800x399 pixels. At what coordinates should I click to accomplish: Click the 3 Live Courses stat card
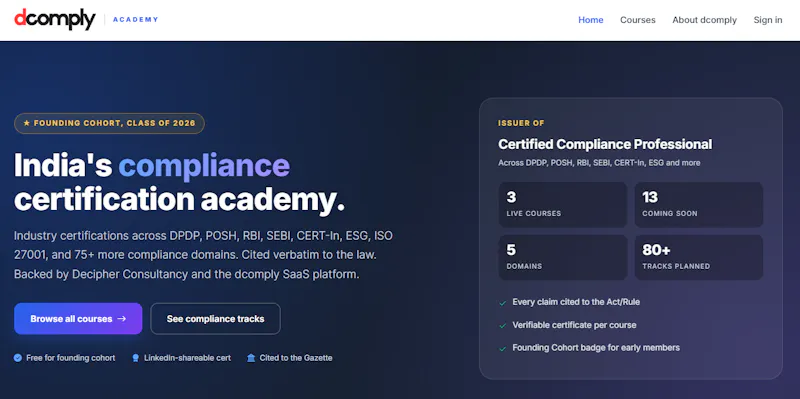click(x=563, y=205)
